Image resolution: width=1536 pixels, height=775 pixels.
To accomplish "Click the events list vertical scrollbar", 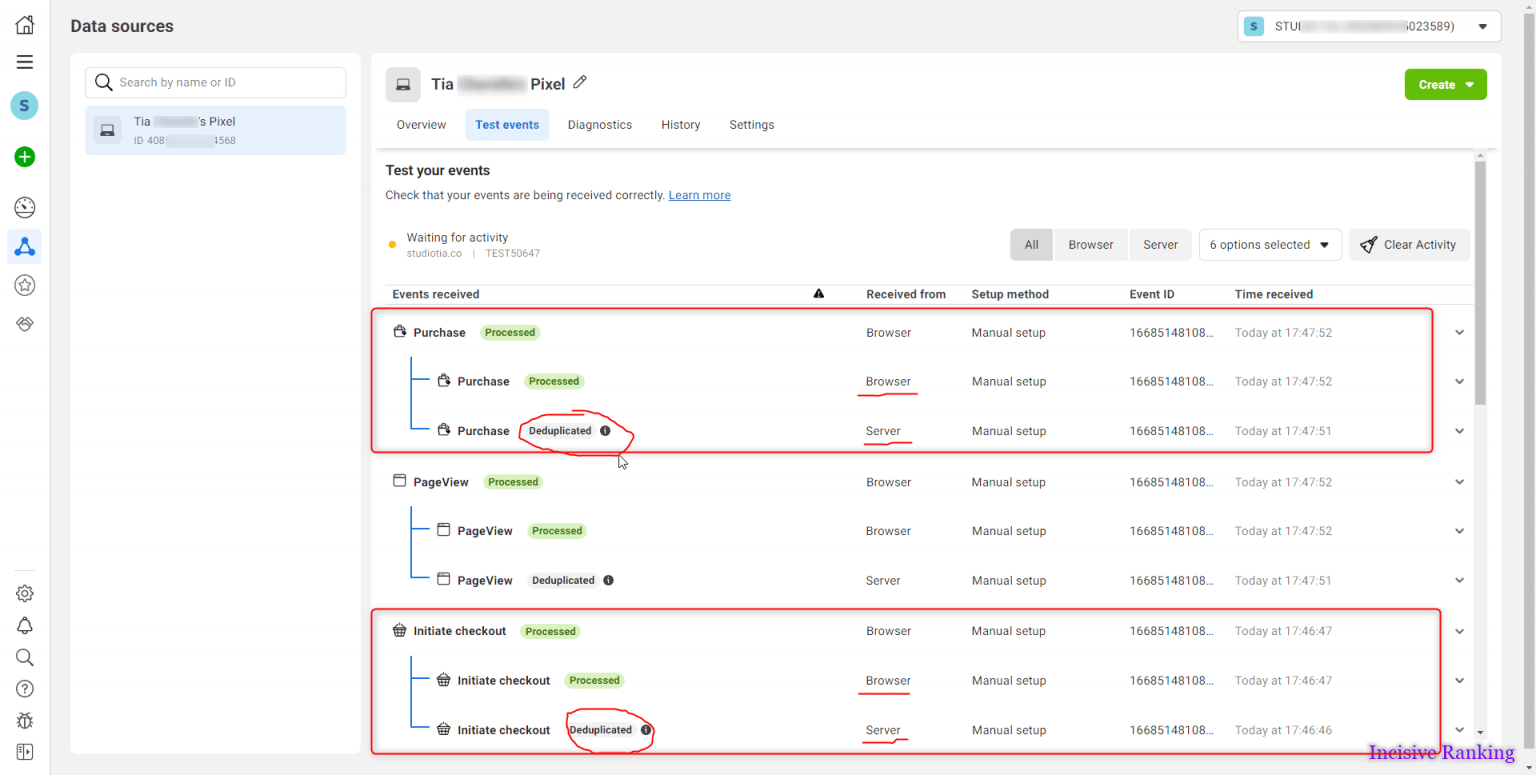I will click(1480, 283).
